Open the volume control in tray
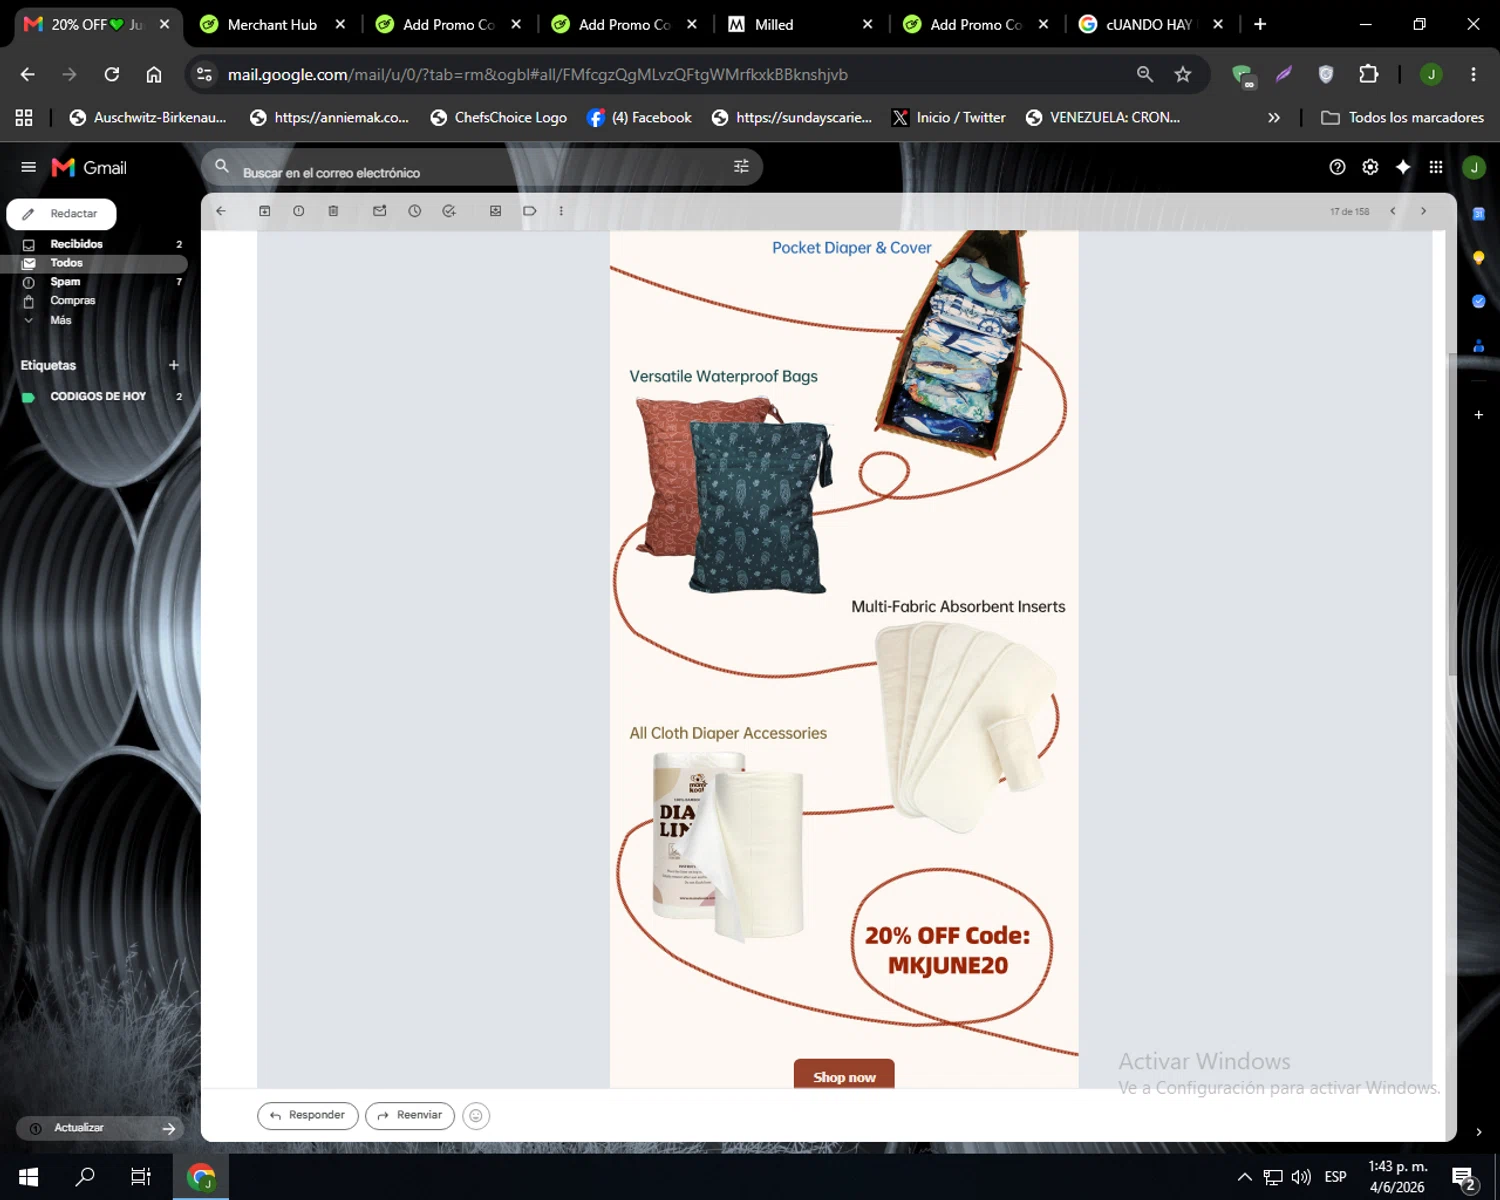 (x=1301, y=1177)
